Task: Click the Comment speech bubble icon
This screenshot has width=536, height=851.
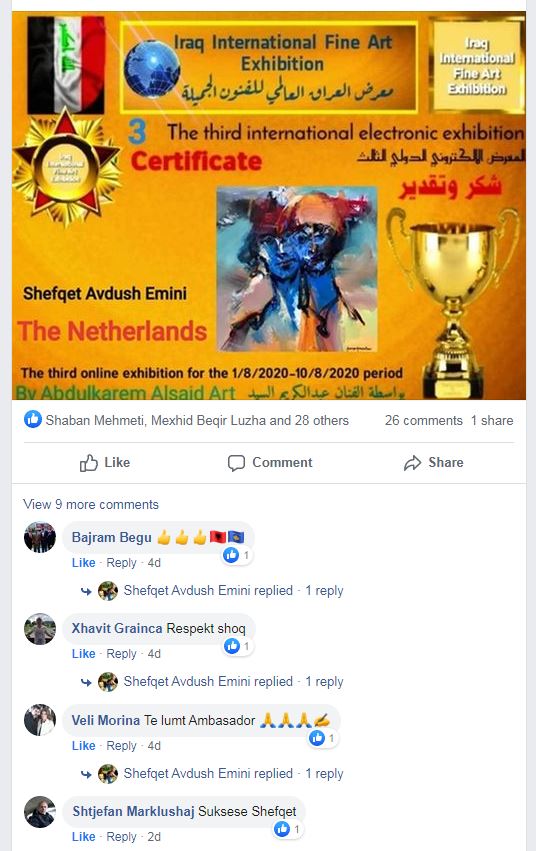Action: point(236,463)
